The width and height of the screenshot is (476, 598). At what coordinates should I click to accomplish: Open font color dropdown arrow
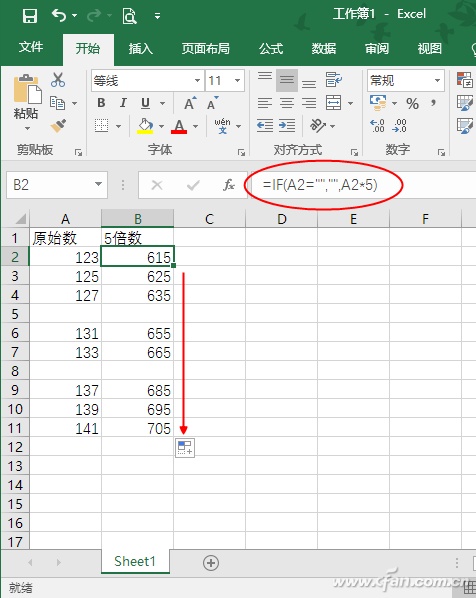(195, 126)
